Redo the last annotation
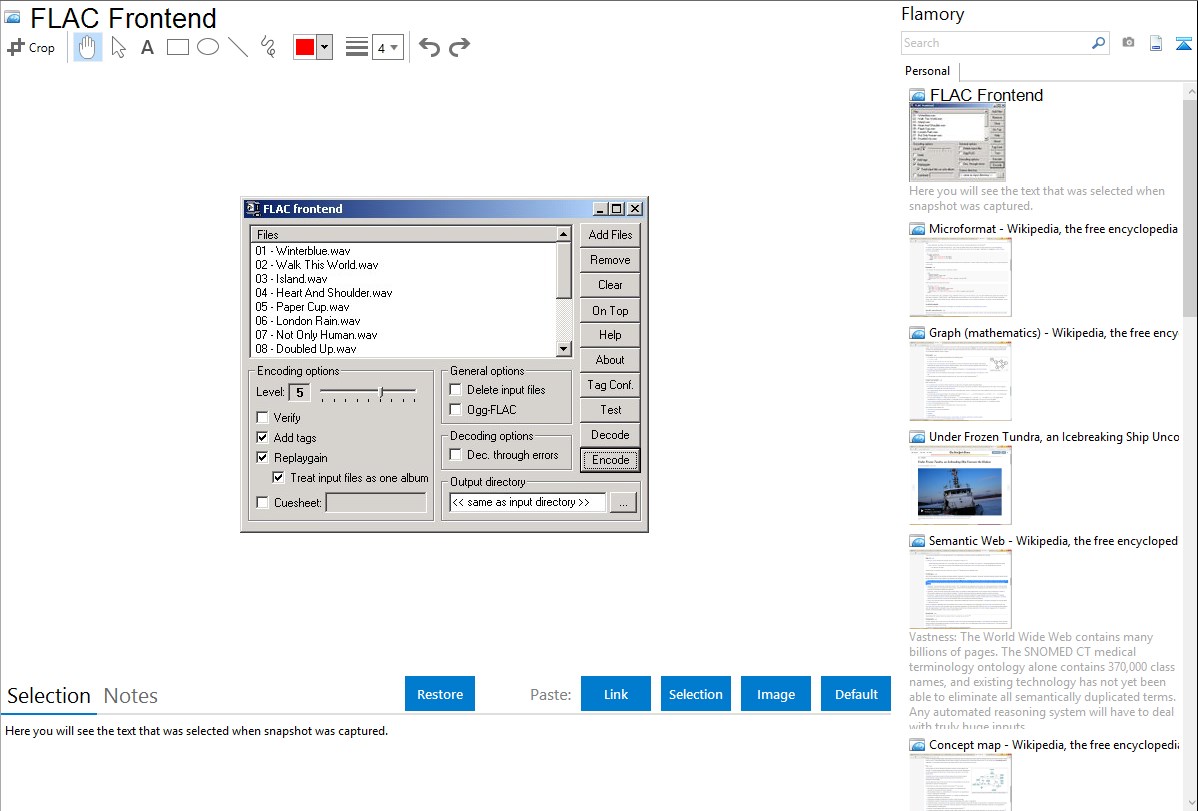Viewport: 1198px width, 811px height. 459,47
